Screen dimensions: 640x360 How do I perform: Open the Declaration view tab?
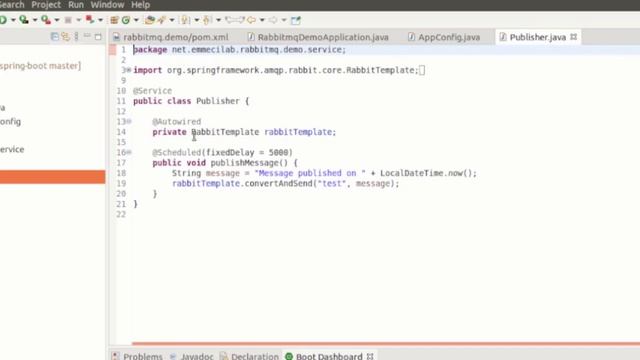point(249,356)
